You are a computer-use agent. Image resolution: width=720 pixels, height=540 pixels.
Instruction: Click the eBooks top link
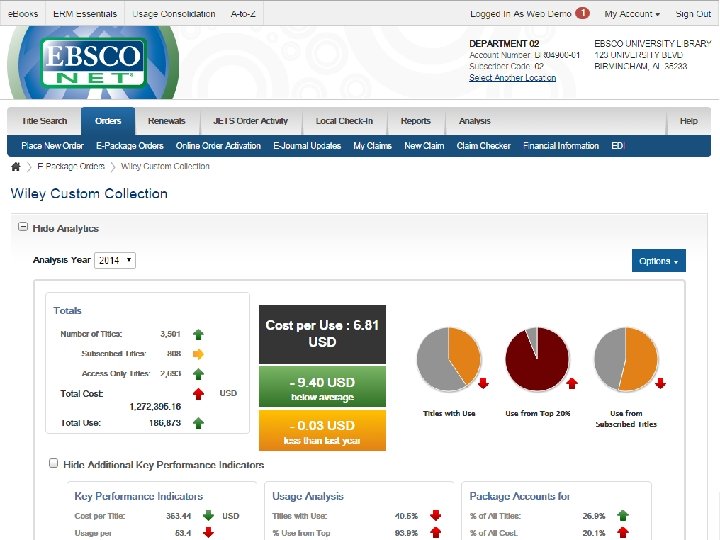(x=23, y=14)
